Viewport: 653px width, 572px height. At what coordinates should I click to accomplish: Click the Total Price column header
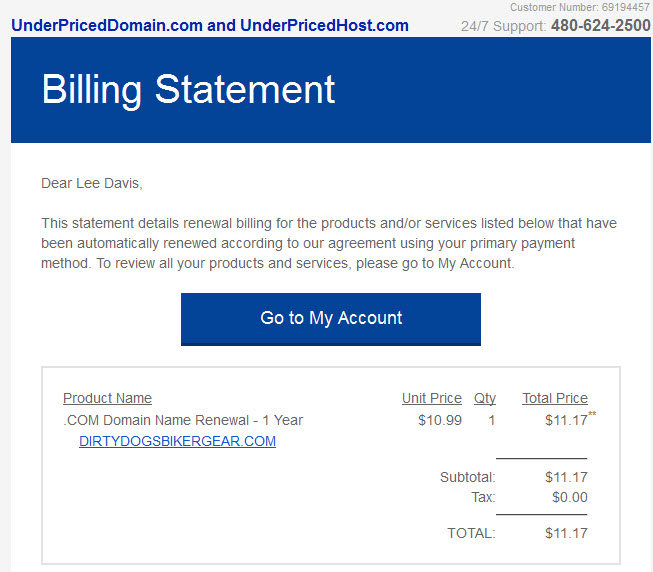coord(555,398)
